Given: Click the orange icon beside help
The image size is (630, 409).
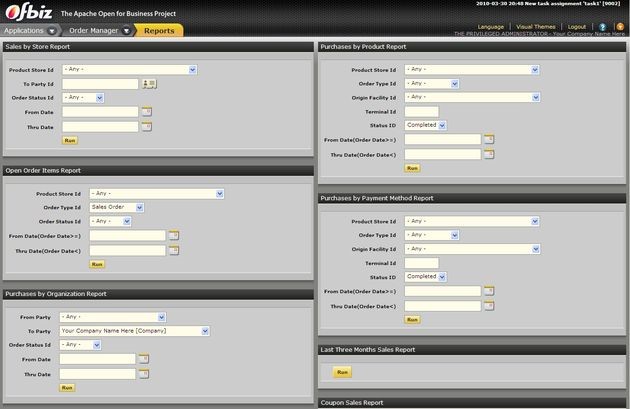Looking at the screenshot, I should point(620,27).
